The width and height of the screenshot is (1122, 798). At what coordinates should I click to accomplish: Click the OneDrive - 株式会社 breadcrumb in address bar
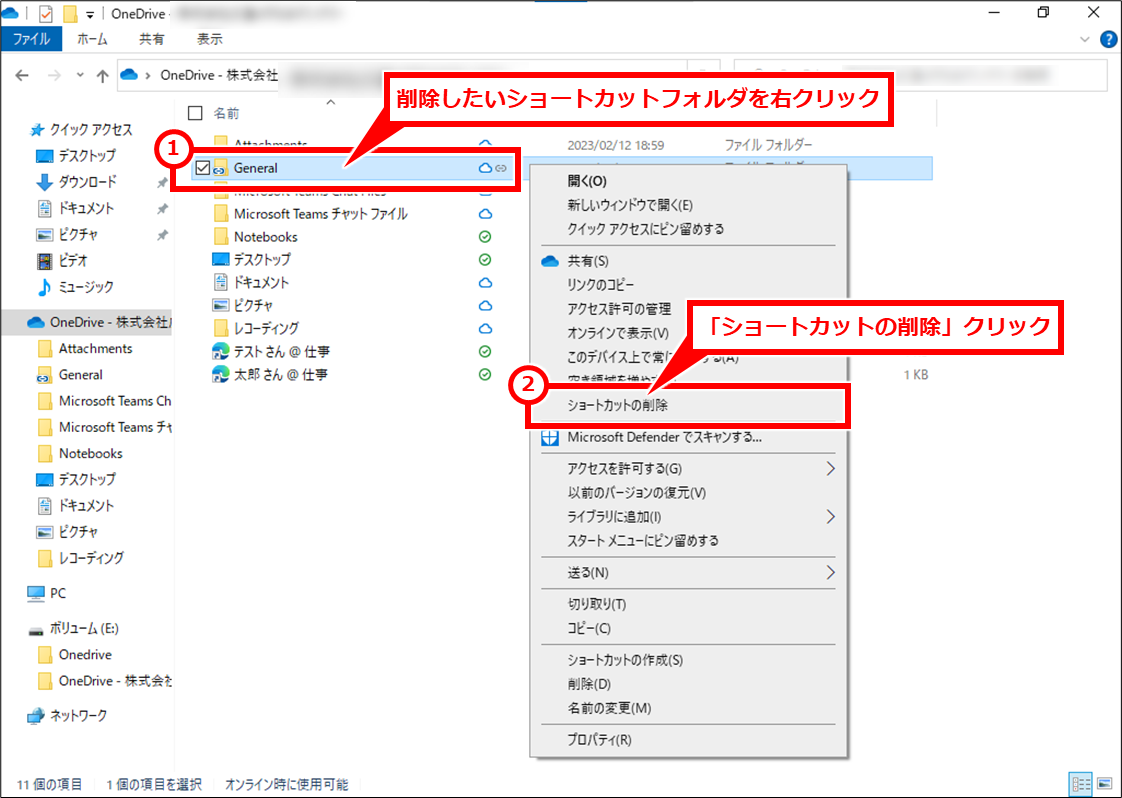(219, 75)
